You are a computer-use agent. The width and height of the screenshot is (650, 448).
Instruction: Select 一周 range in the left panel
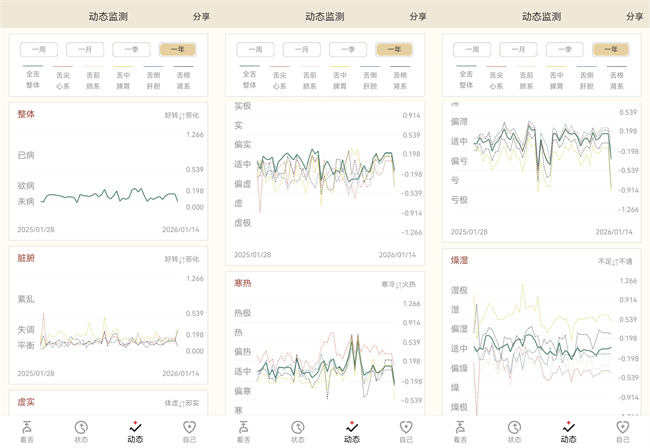coord(39,49)
